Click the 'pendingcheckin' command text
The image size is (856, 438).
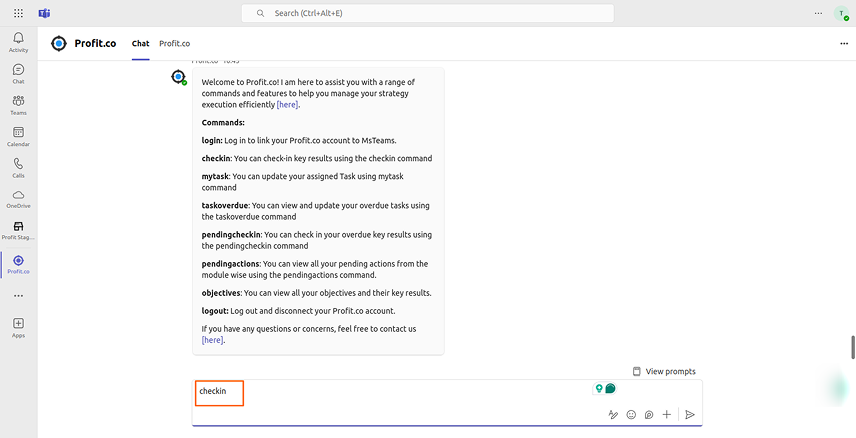(x=231, y=235)
